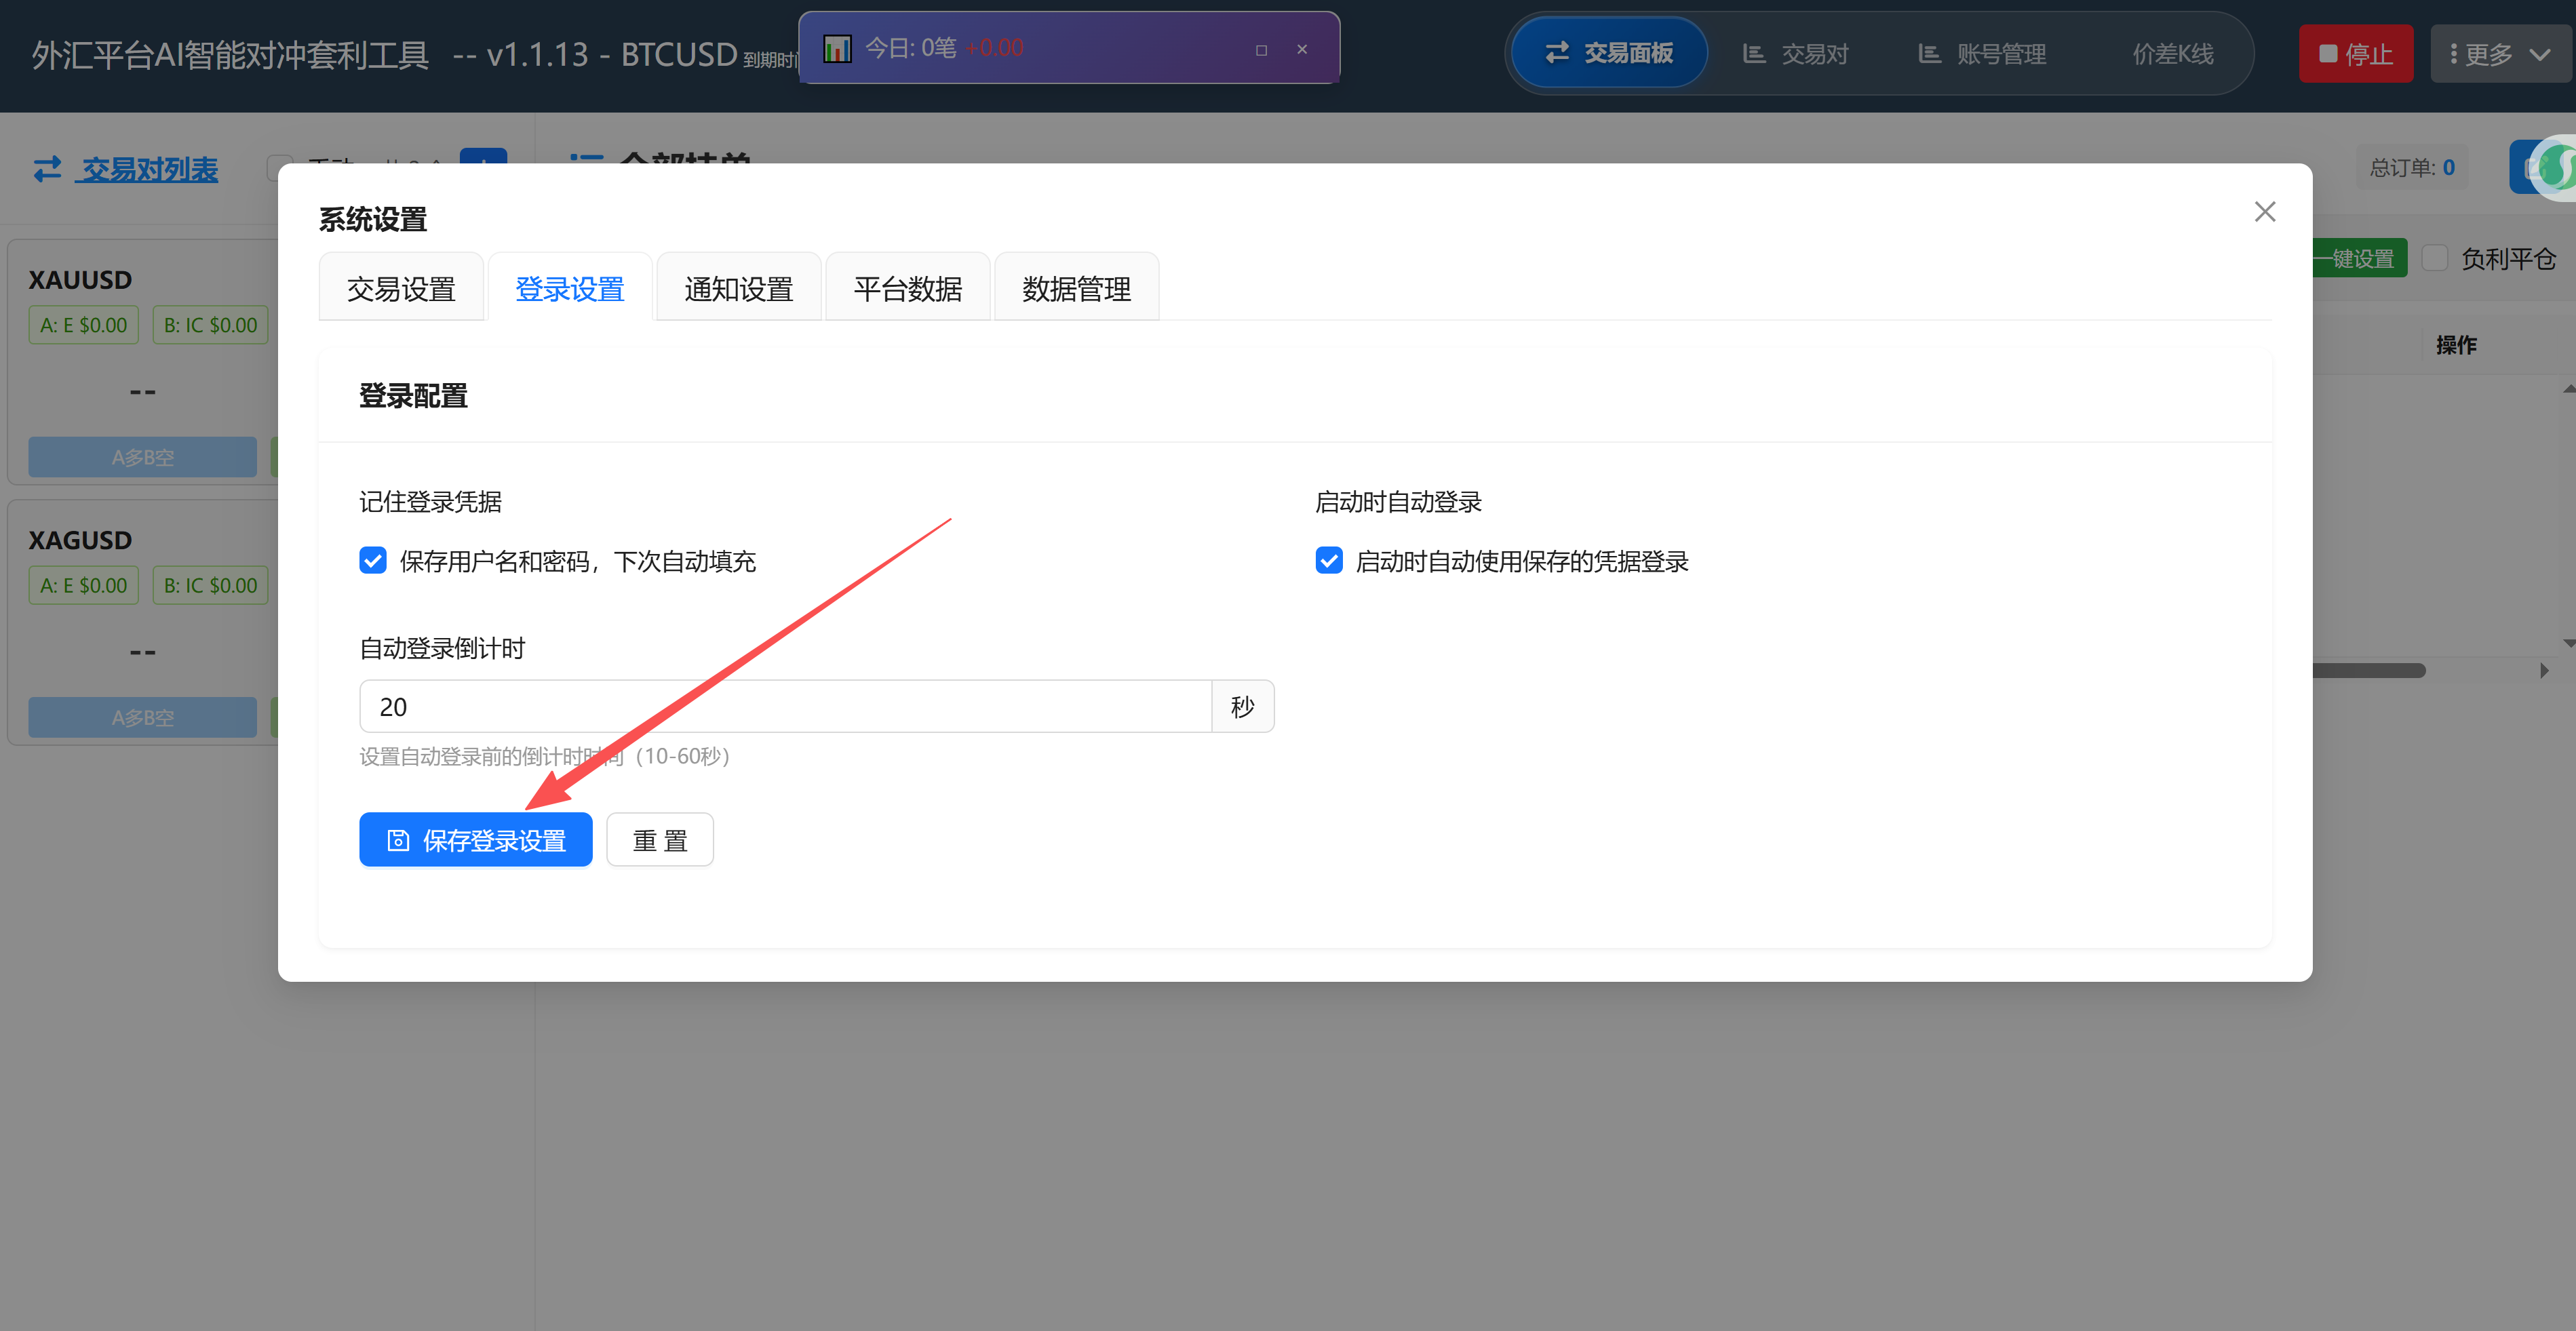Toggle the 负利平仓 checkbox

[2435, 258]
